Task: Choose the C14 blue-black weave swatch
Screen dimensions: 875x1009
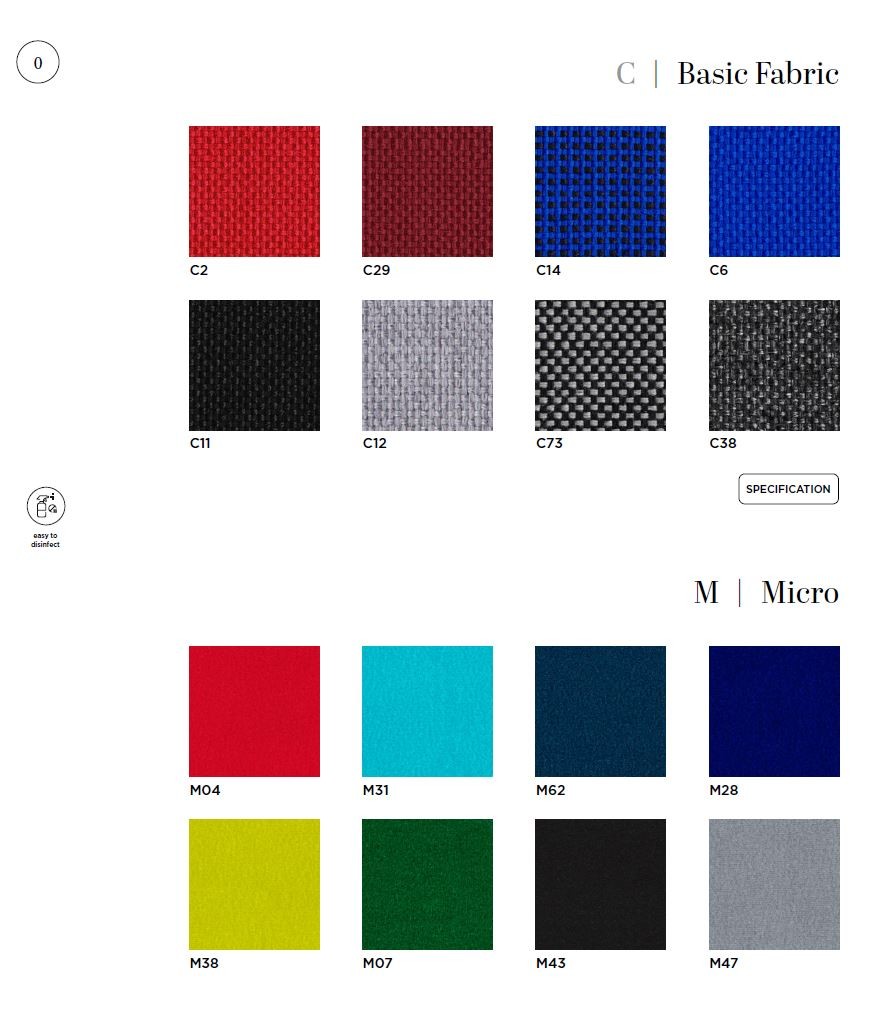Action: pyautogui.click(x=600, y=191)
